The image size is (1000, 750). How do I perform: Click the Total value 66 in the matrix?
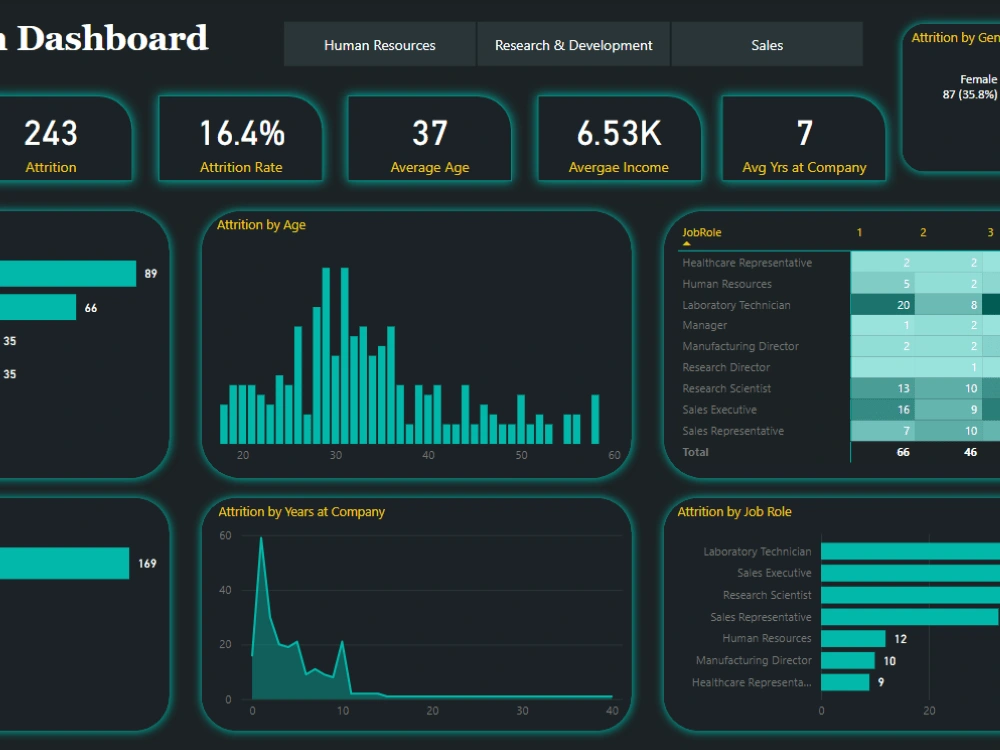[x=901, y=452]
